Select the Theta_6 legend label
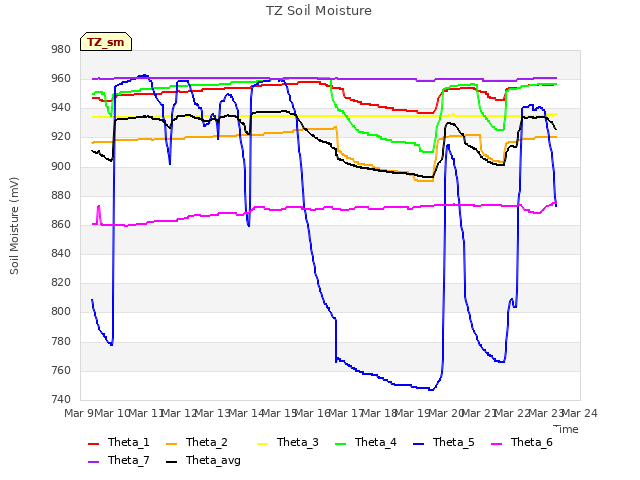640x480 pixels. [531, 442]
